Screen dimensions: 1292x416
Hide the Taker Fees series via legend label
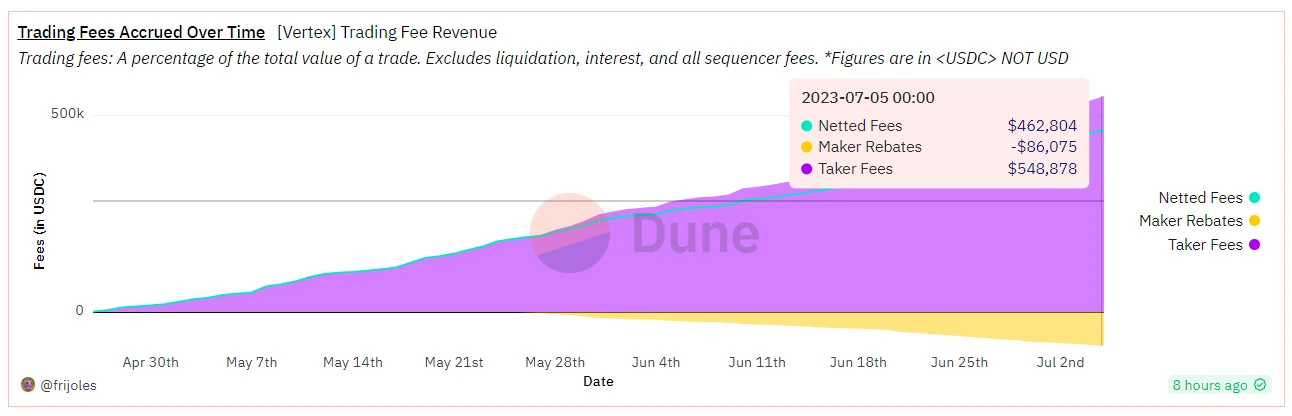[1205, 245]
